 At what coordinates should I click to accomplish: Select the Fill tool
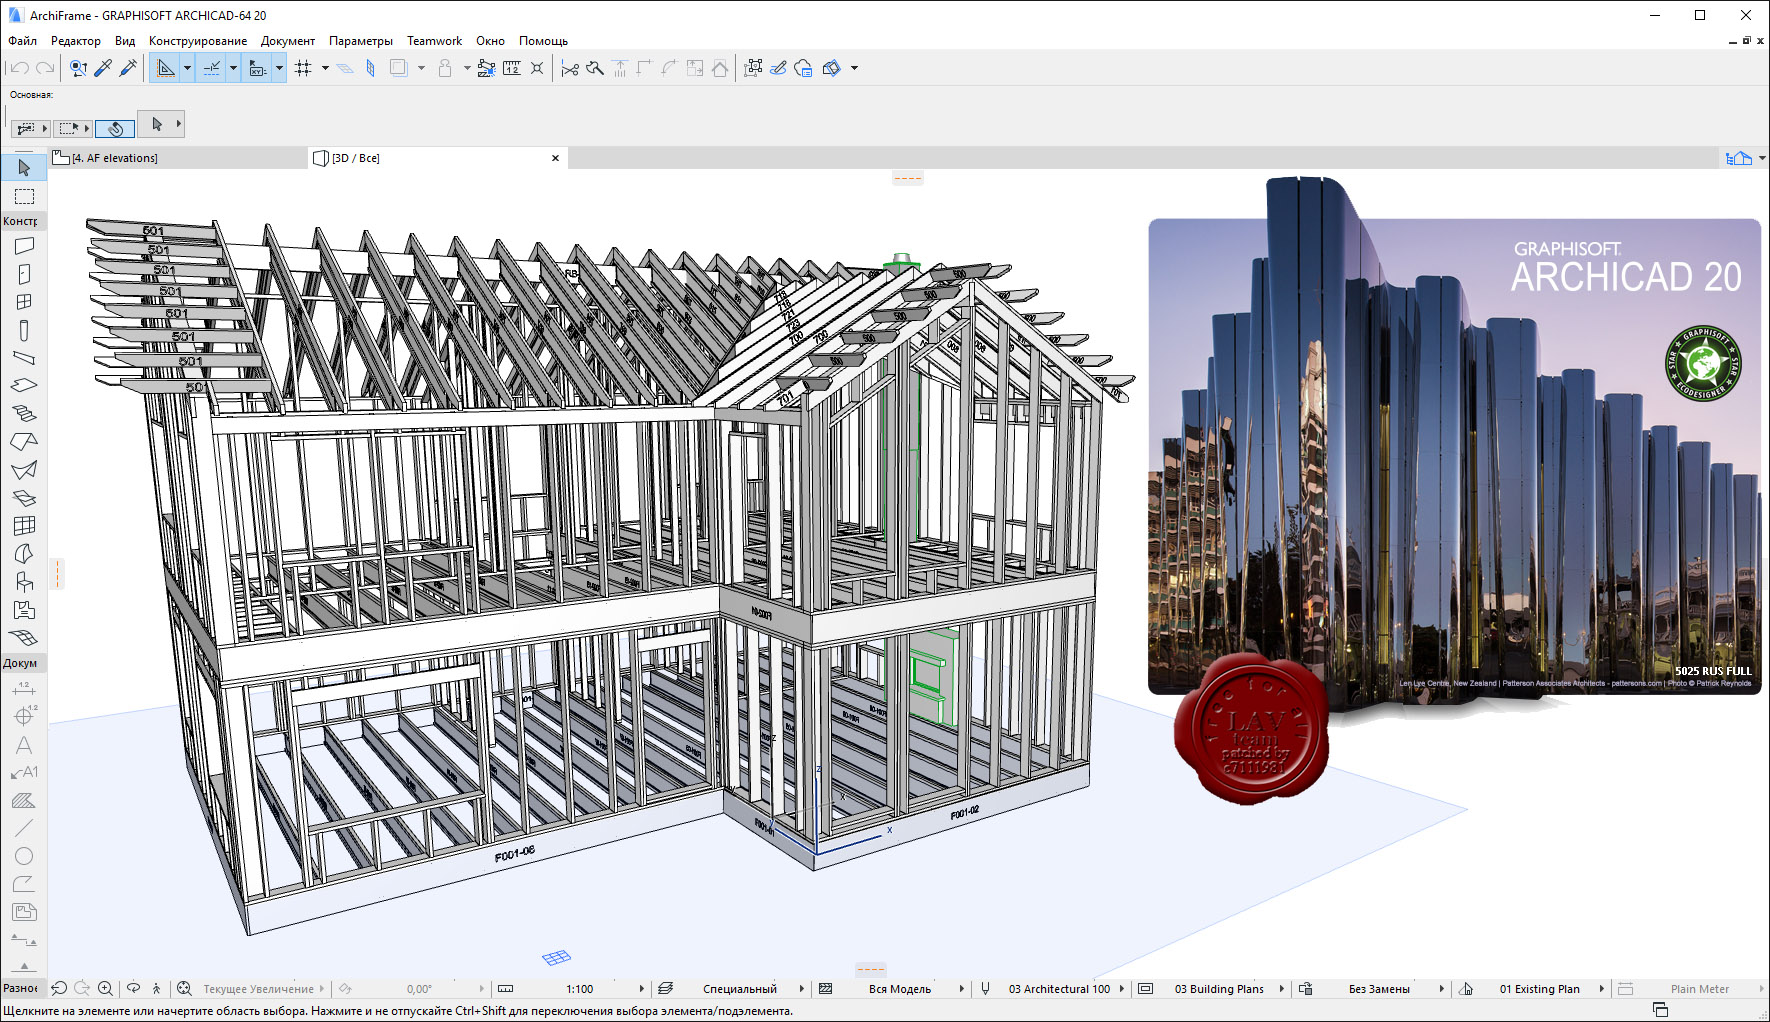point(24,801)
